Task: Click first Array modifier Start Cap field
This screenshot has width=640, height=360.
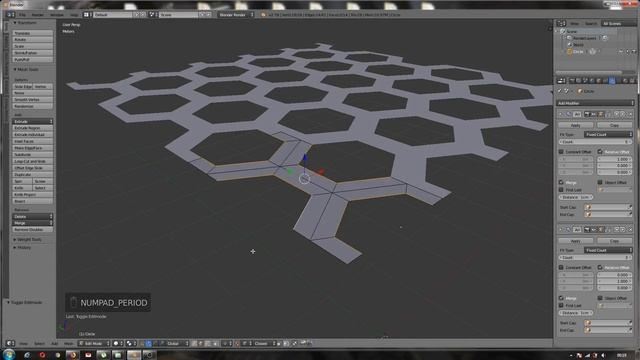Action: point(608,207)
